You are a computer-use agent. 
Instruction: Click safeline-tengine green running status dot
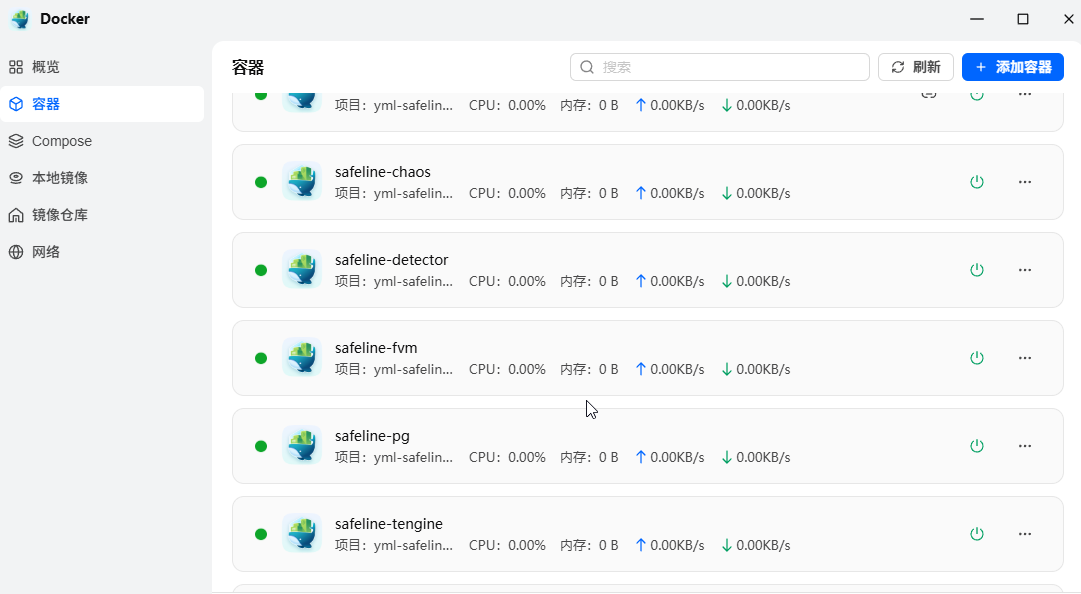click(x=261, y=534)
